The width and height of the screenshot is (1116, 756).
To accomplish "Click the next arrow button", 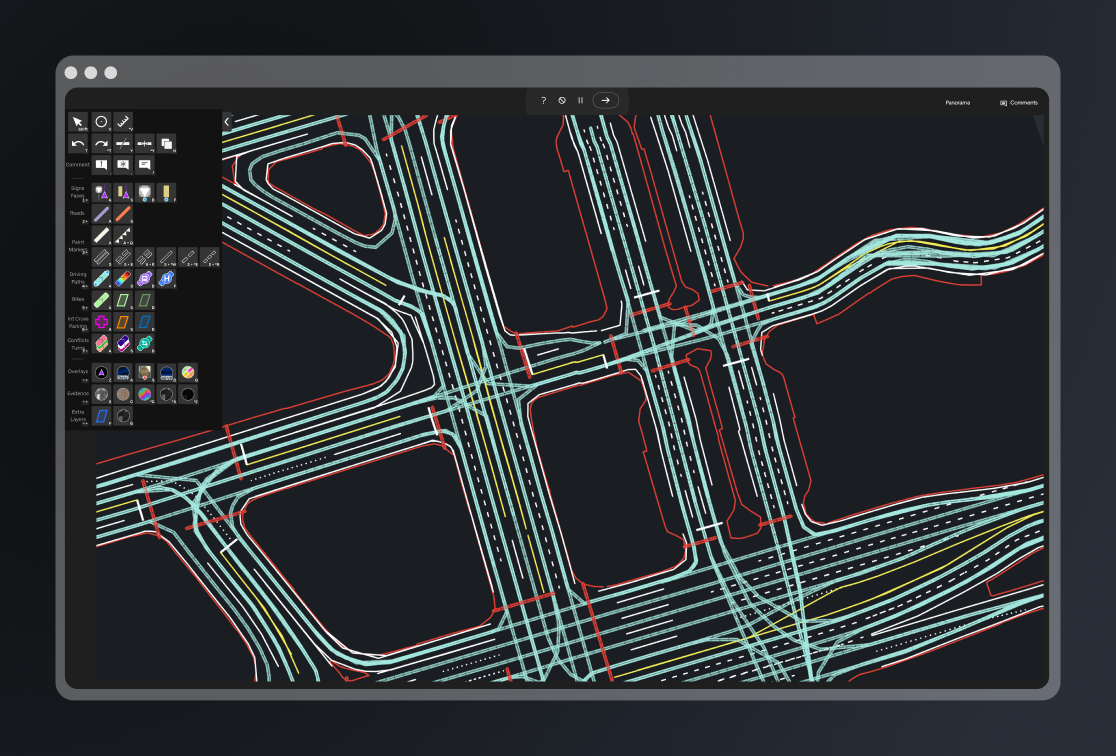I will 605,100.
